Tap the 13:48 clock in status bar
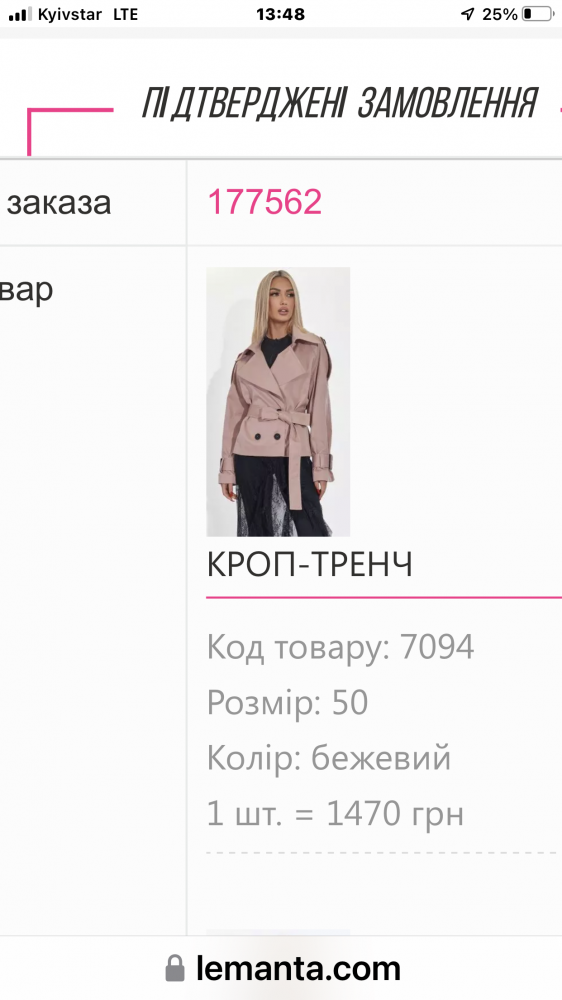The image size is (562, 1000). (x=281, y=14)
